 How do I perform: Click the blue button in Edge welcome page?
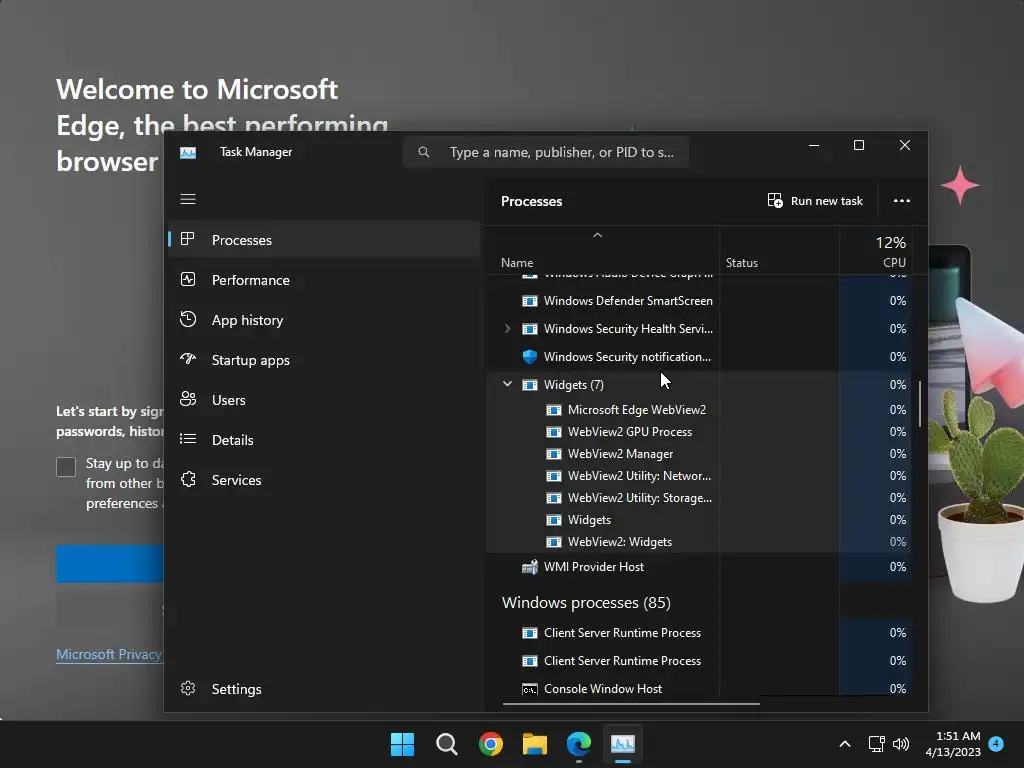pyautogui.click(x=110, y=564)
